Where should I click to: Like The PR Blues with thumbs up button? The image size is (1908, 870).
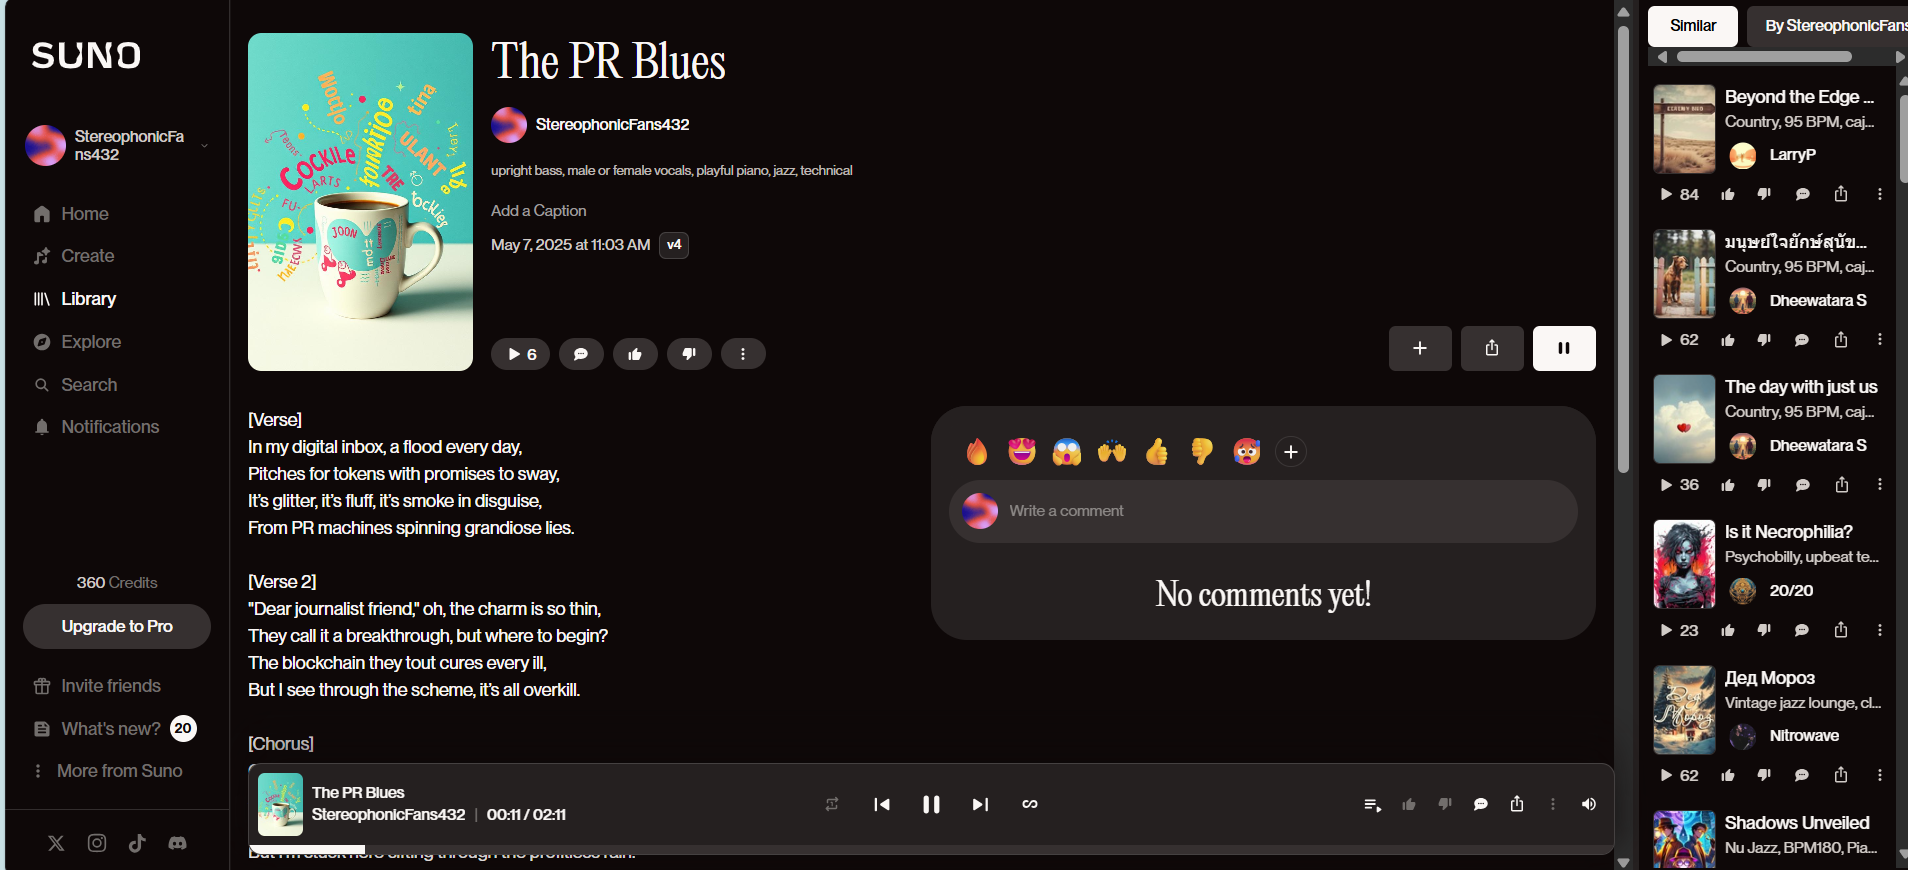pyautogui.click(x=635, y=354)
